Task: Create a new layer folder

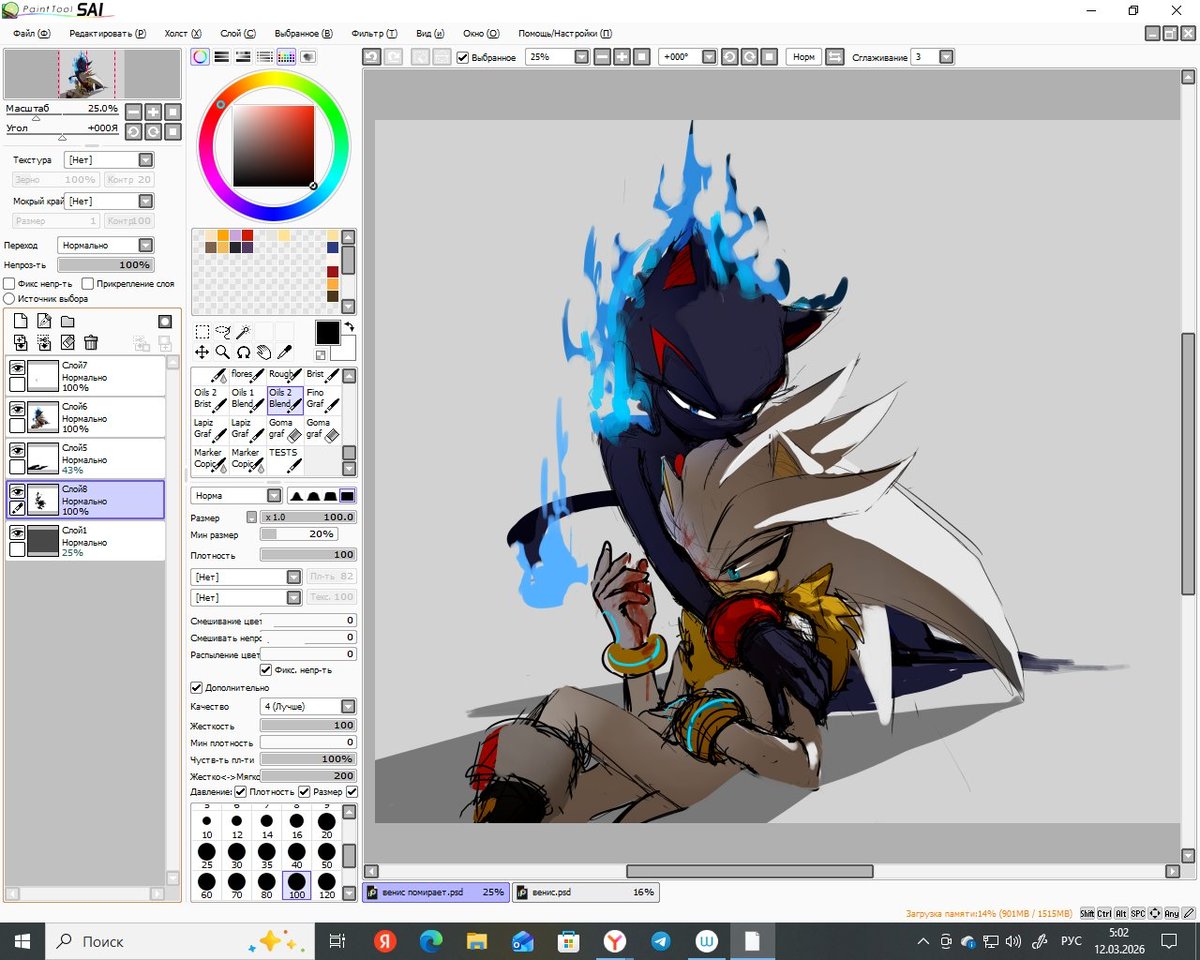Action: [68, 321]
